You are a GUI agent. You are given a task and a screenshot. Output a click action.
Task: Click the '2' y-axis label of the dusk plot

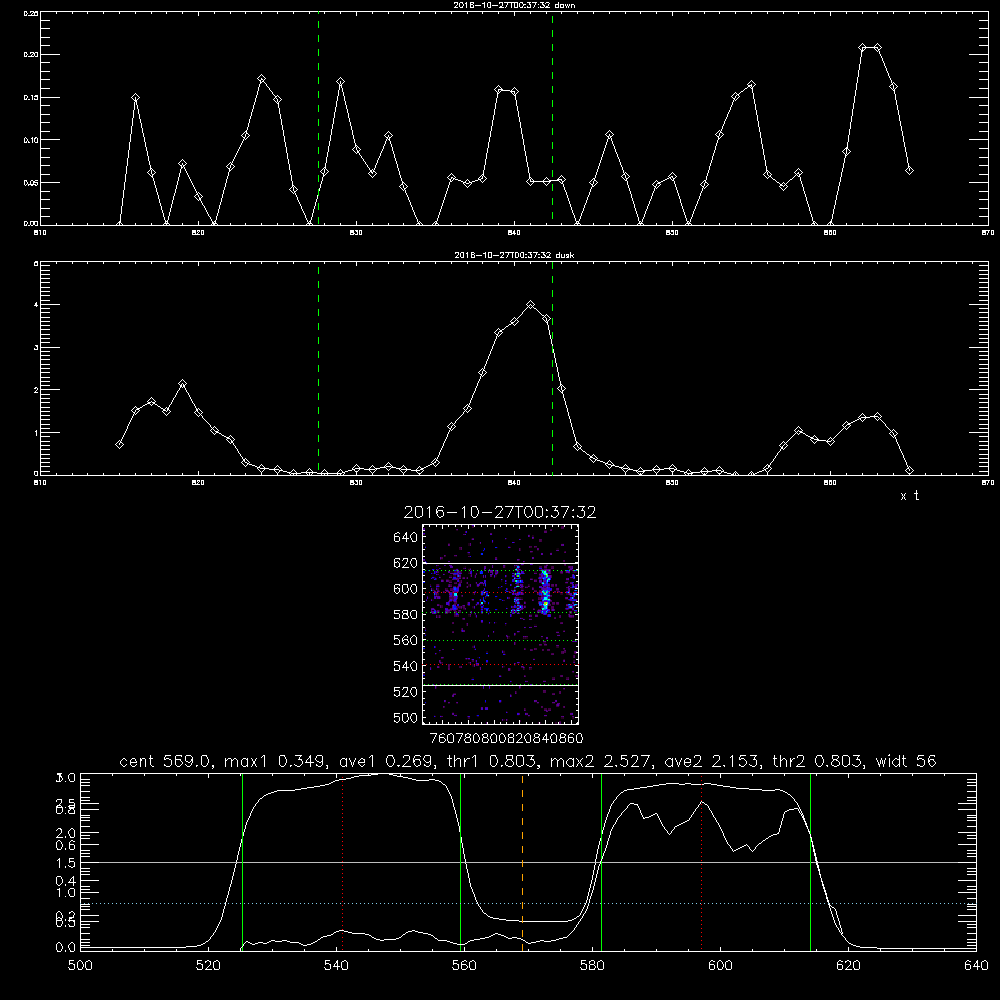point(36,390)
